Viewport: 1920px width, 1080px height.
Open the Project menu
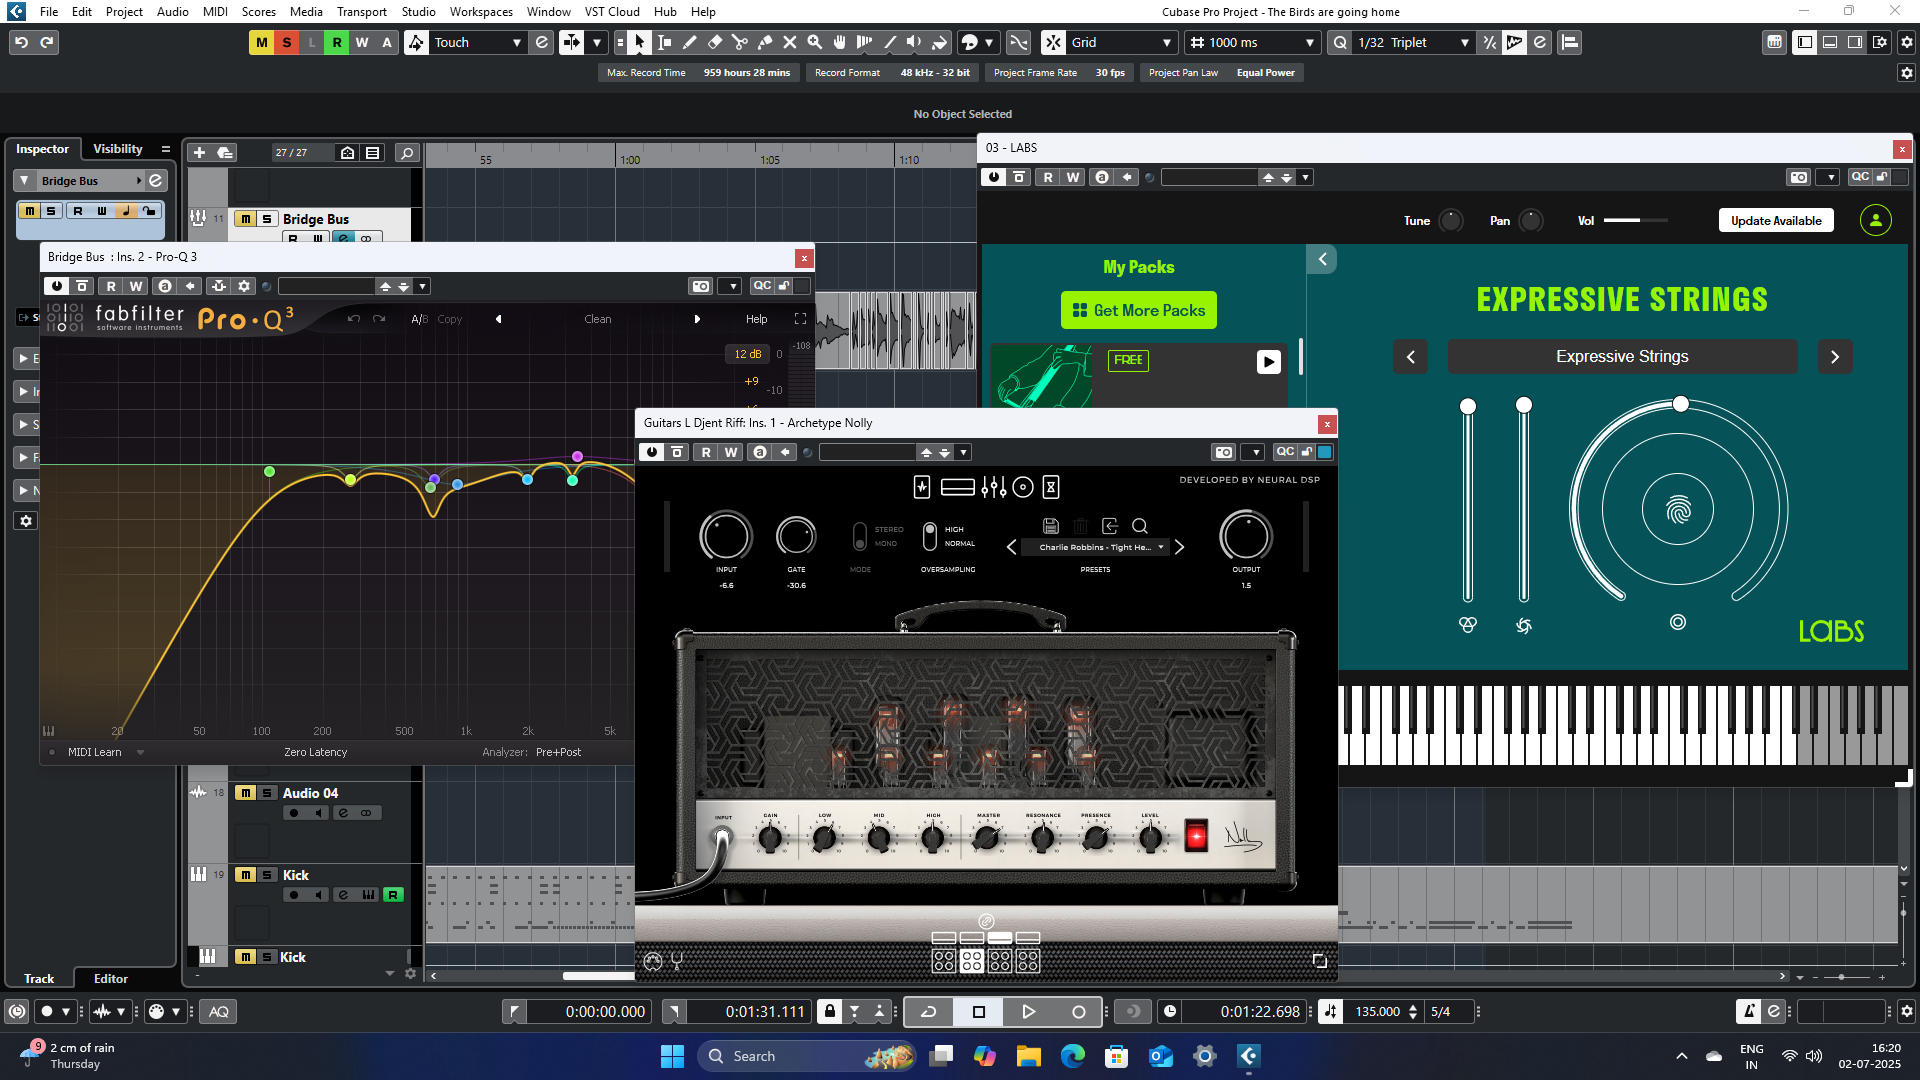pyautogui.click(x=124, y=11)
